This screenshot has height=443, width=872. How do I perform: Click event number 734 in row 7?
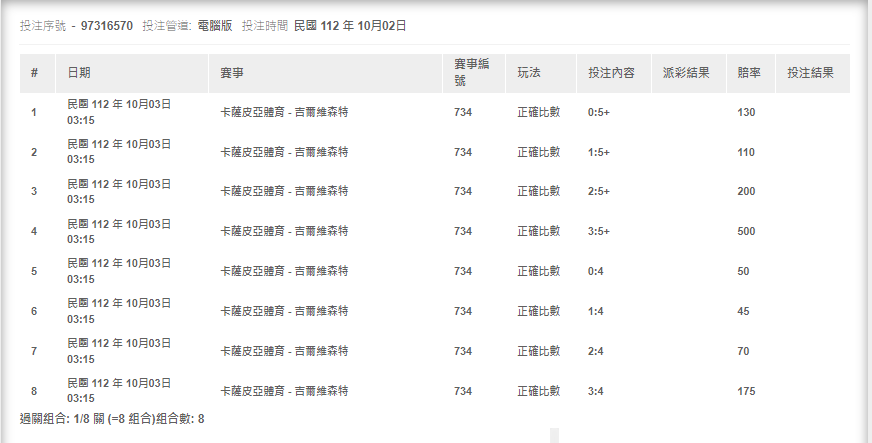463,351
